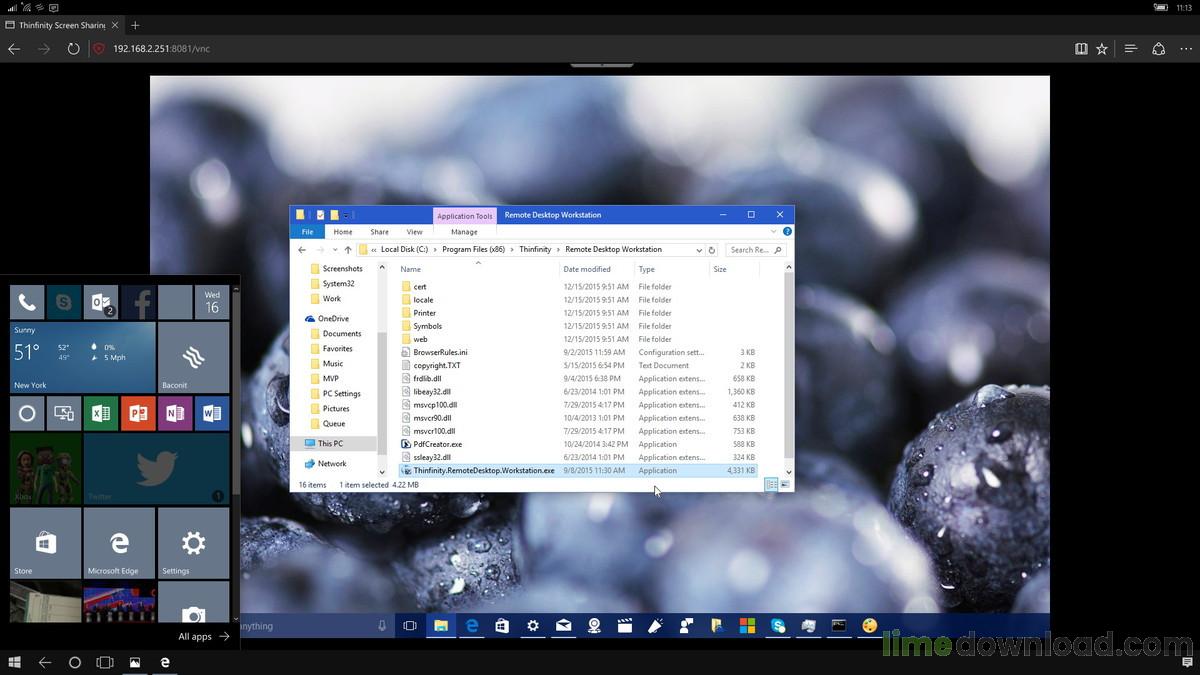Image resolution: width=1200 pixels, height=675 pixels.
Task: Open the Excel tile in Start menu
Action: [x=100, y=413]
